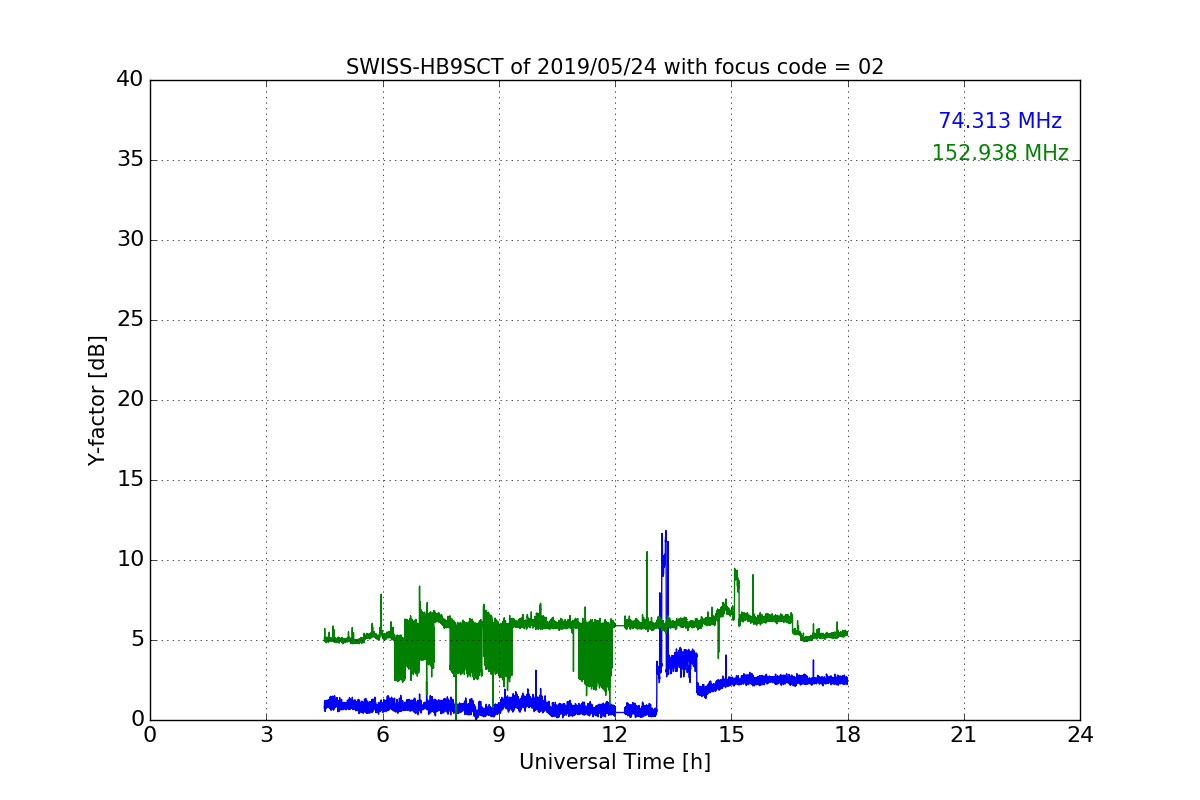
Task: Click the y-axis tick label 15
Action: click(x=130, y=480)
